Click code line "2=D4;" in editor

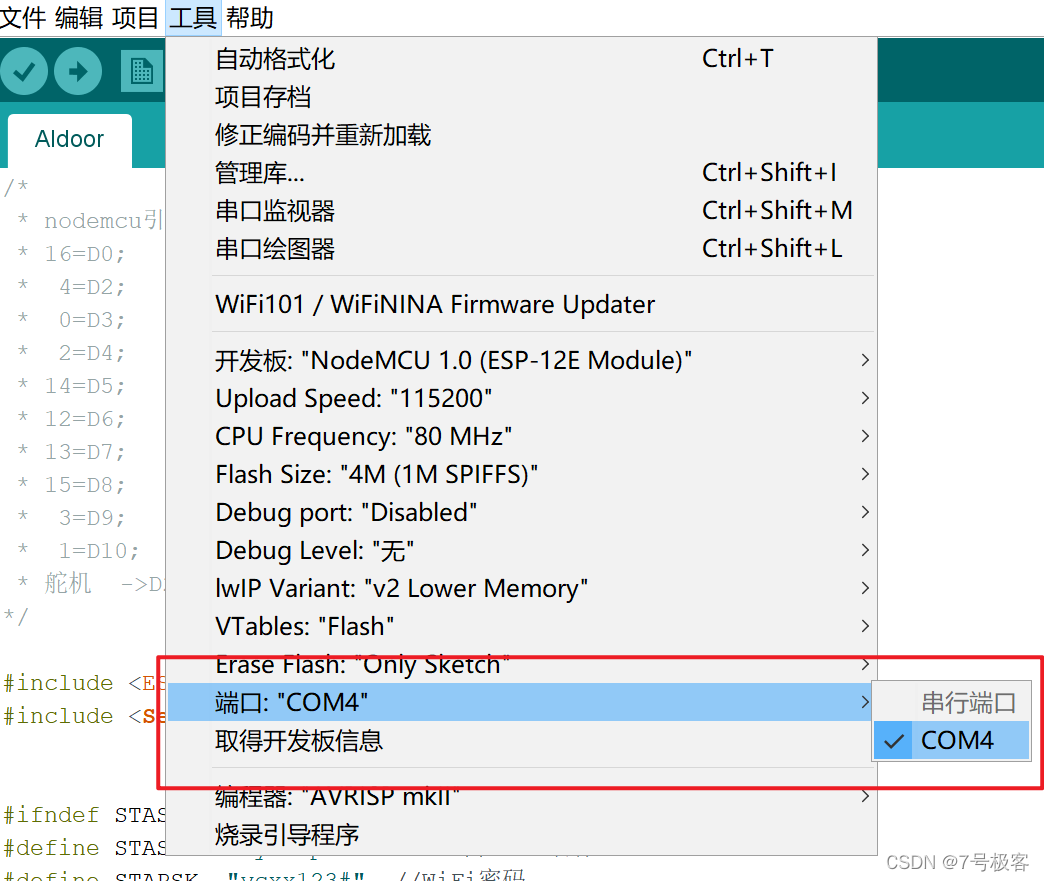coord(92,353)
